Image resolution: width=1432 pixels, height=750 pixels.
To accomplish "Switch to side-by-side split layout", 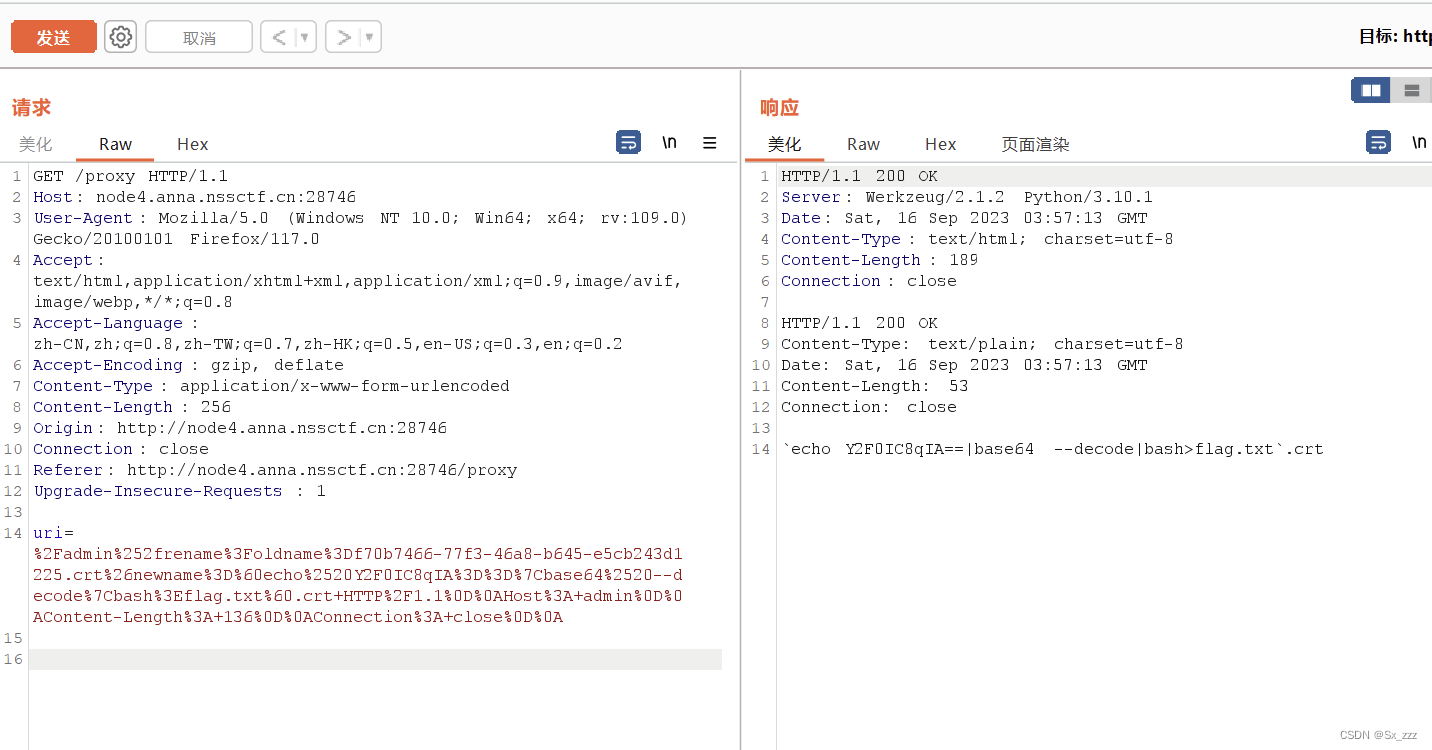I will tap(1371, 90).
